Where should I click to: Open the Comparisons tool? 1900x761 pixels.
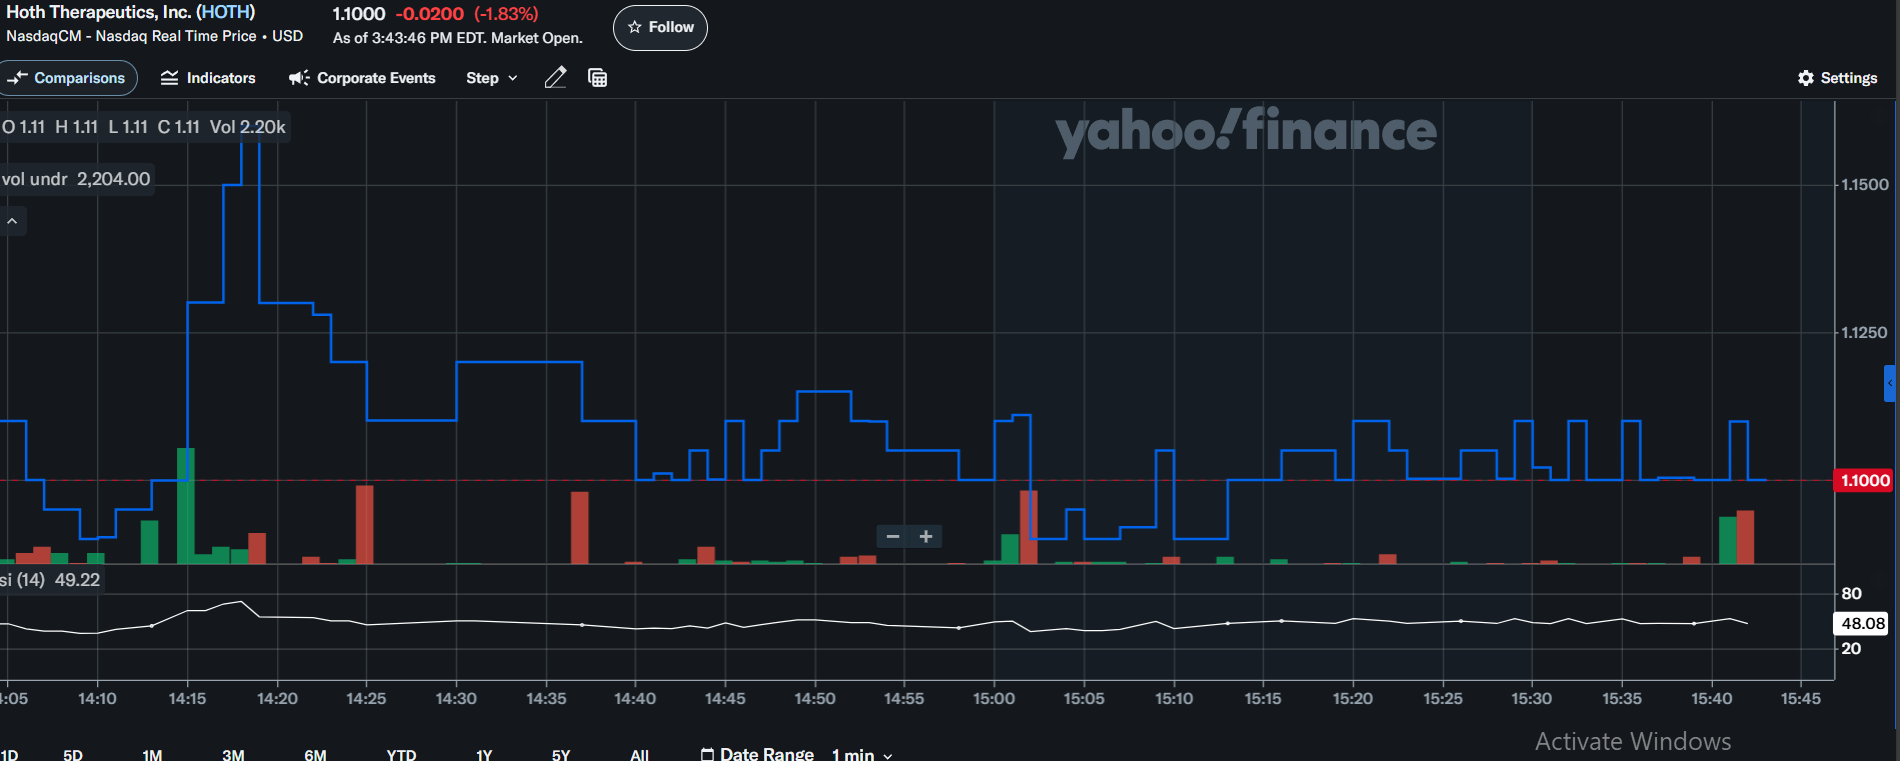click(x=67, y=78)
